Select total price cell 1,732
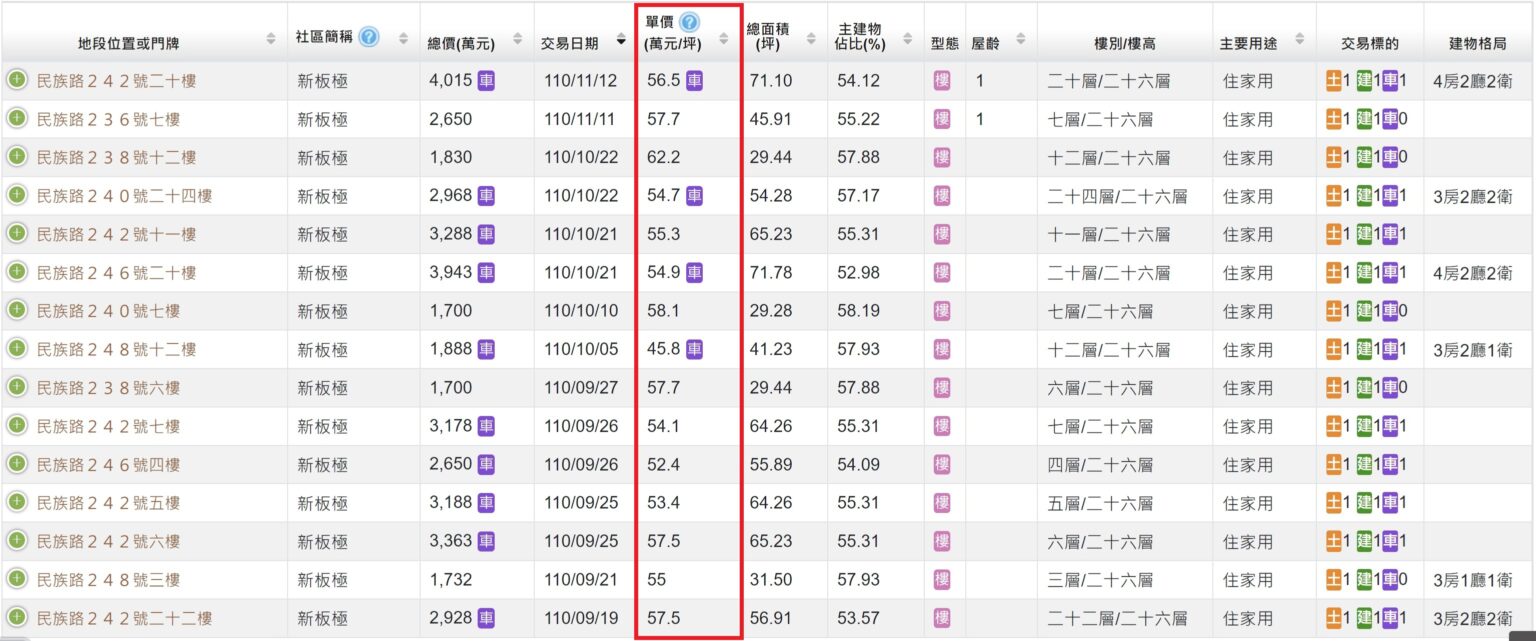 (450, 580)
